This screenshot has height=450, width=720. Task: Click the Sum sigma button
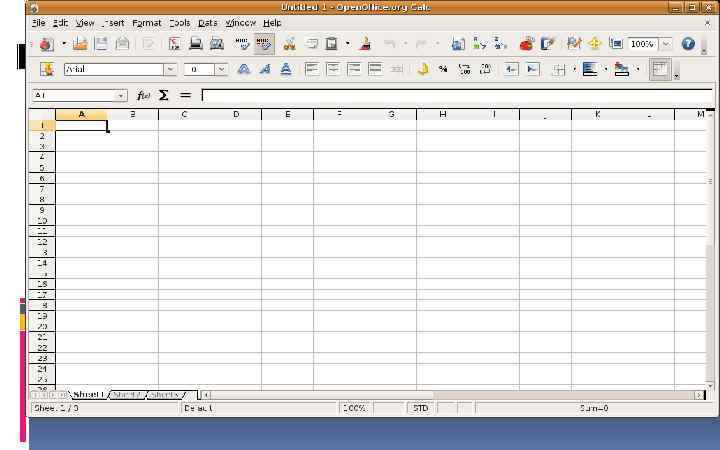(163, 96)
